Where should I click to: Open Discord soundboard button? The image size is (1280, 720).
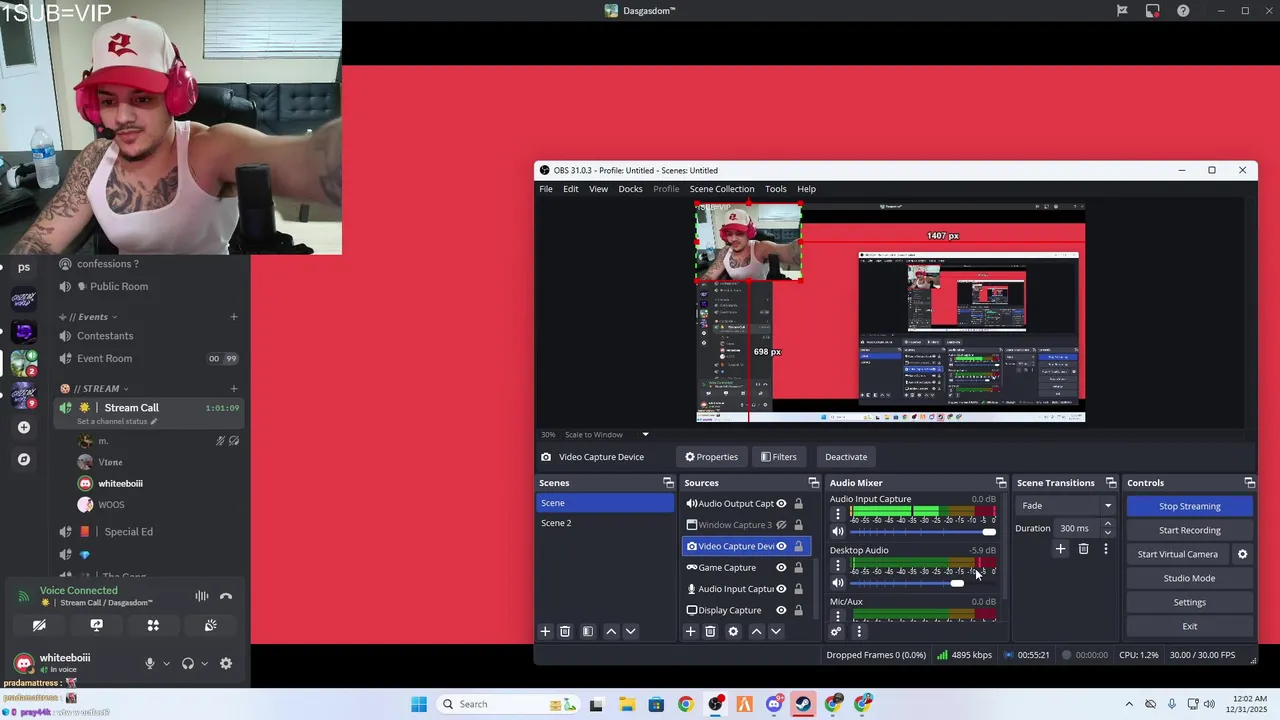coord(210,625)
